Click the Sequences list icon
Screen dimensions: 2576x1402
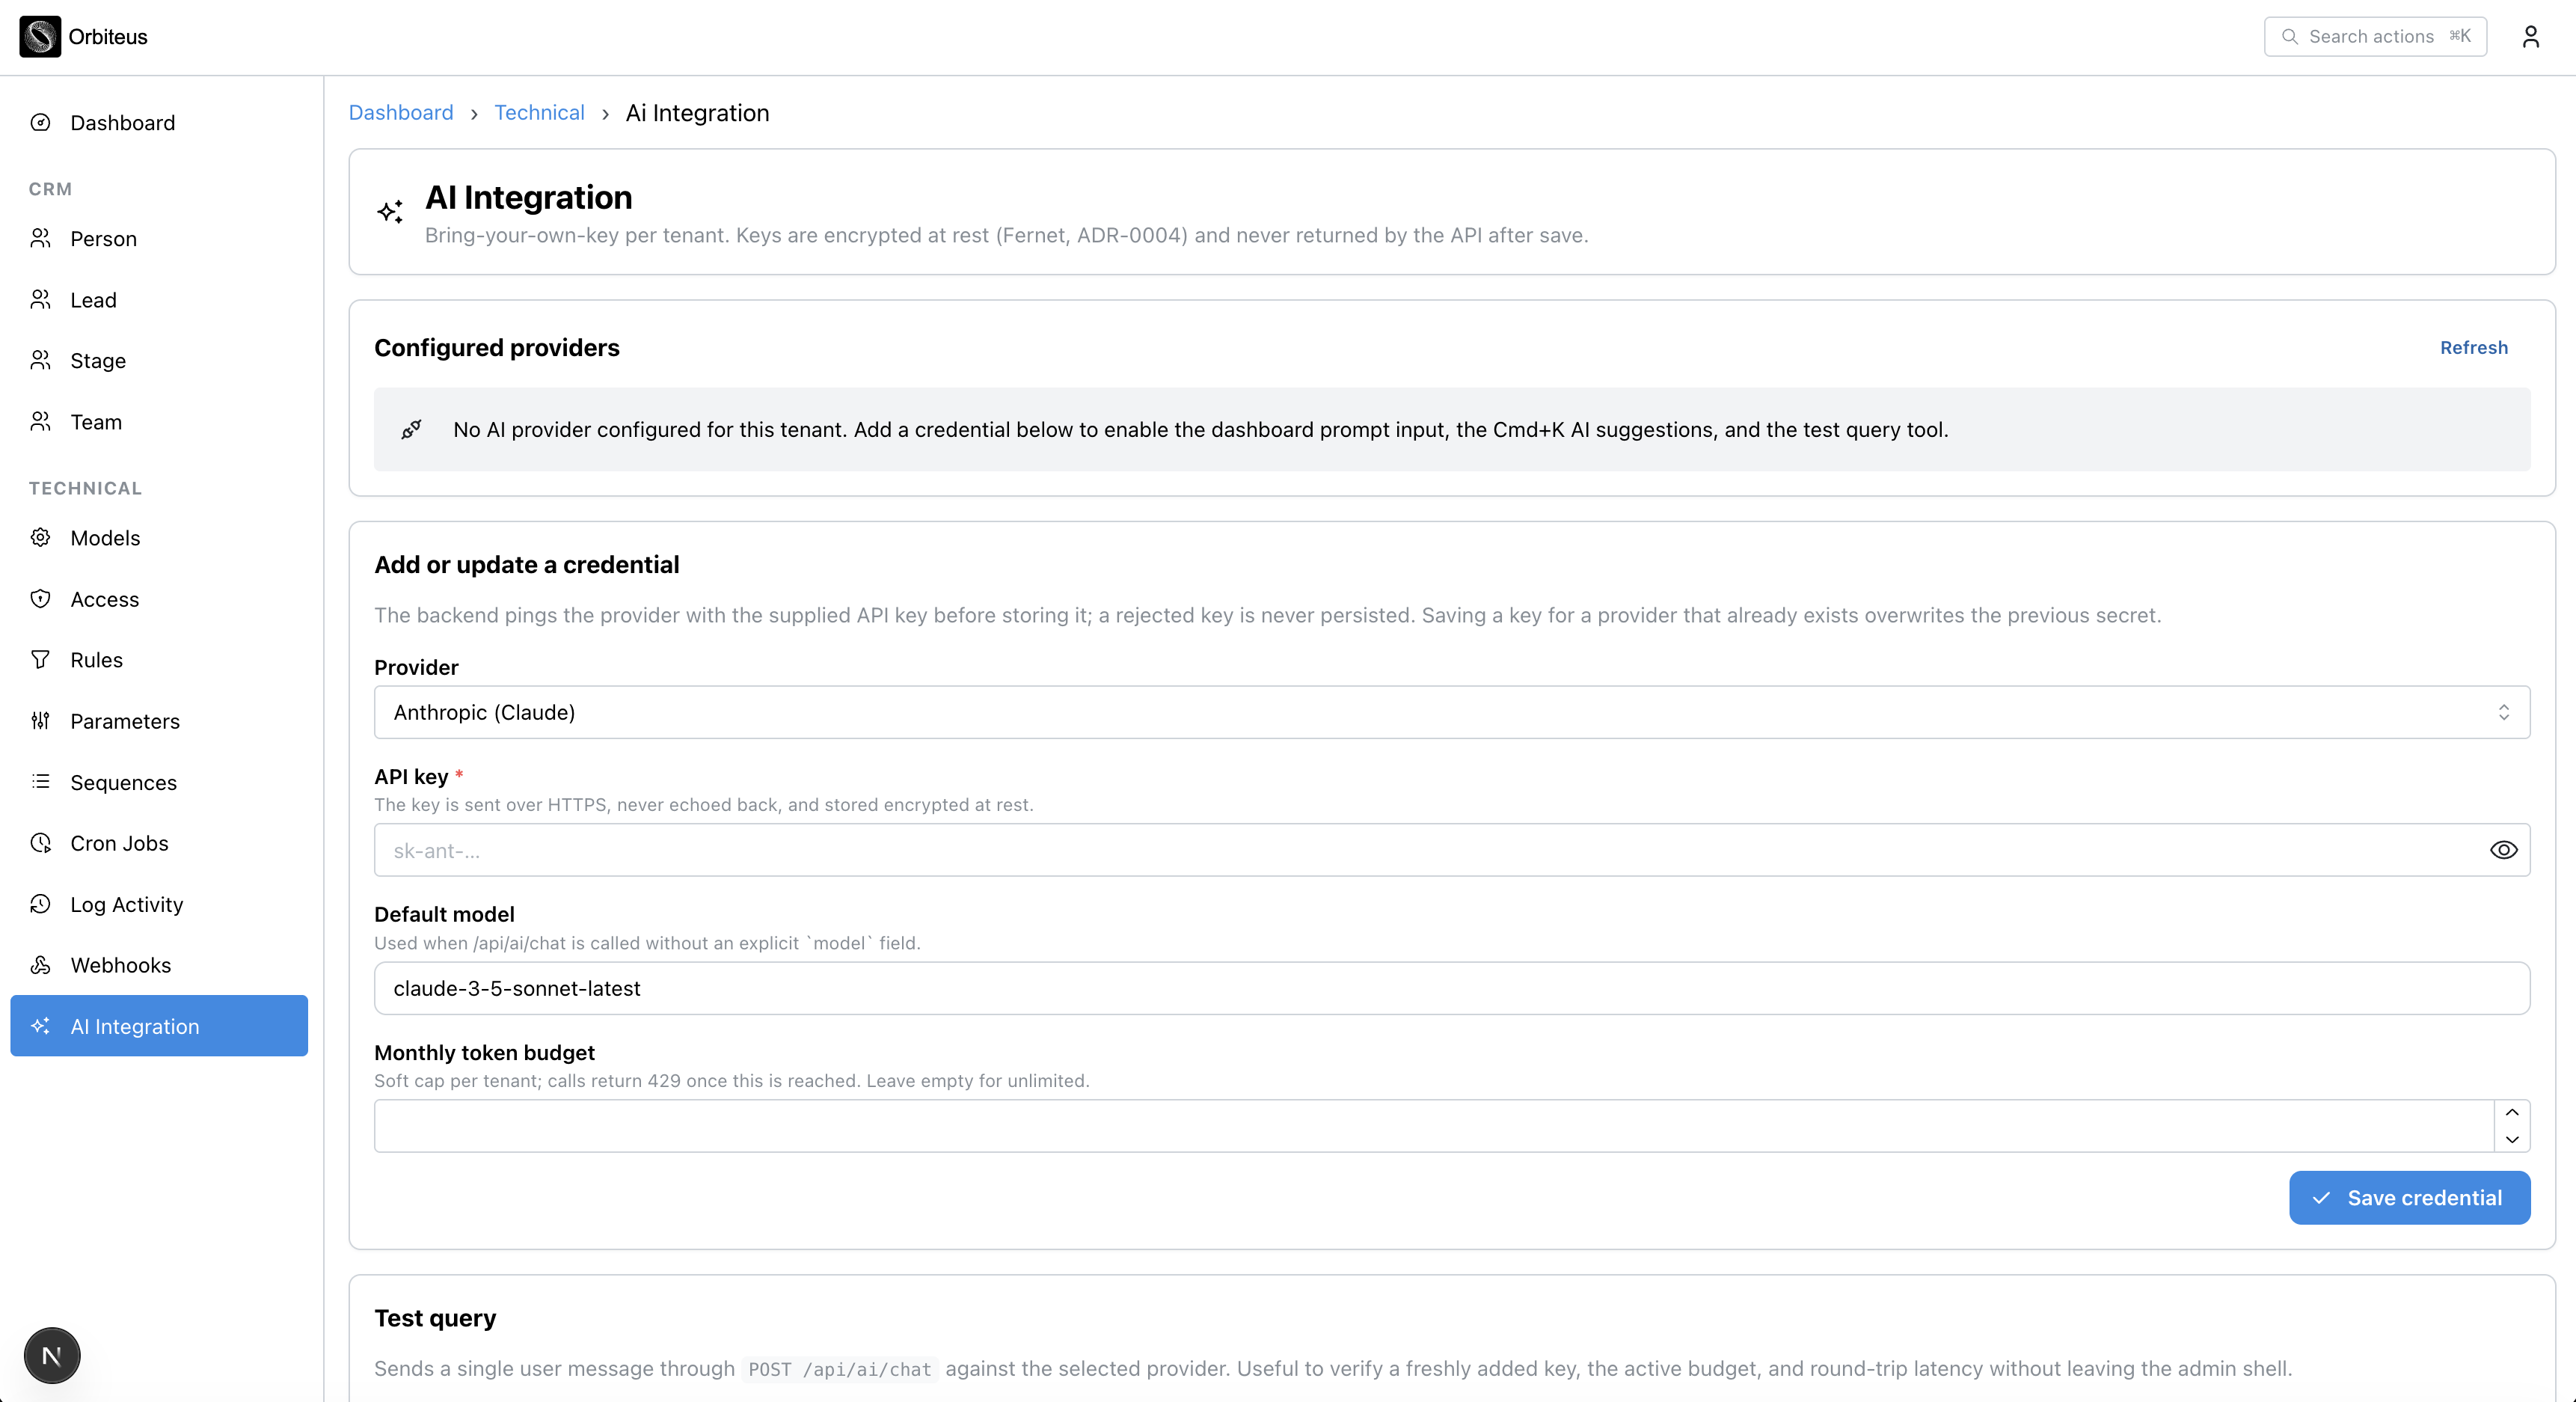(x=41, y=782)
